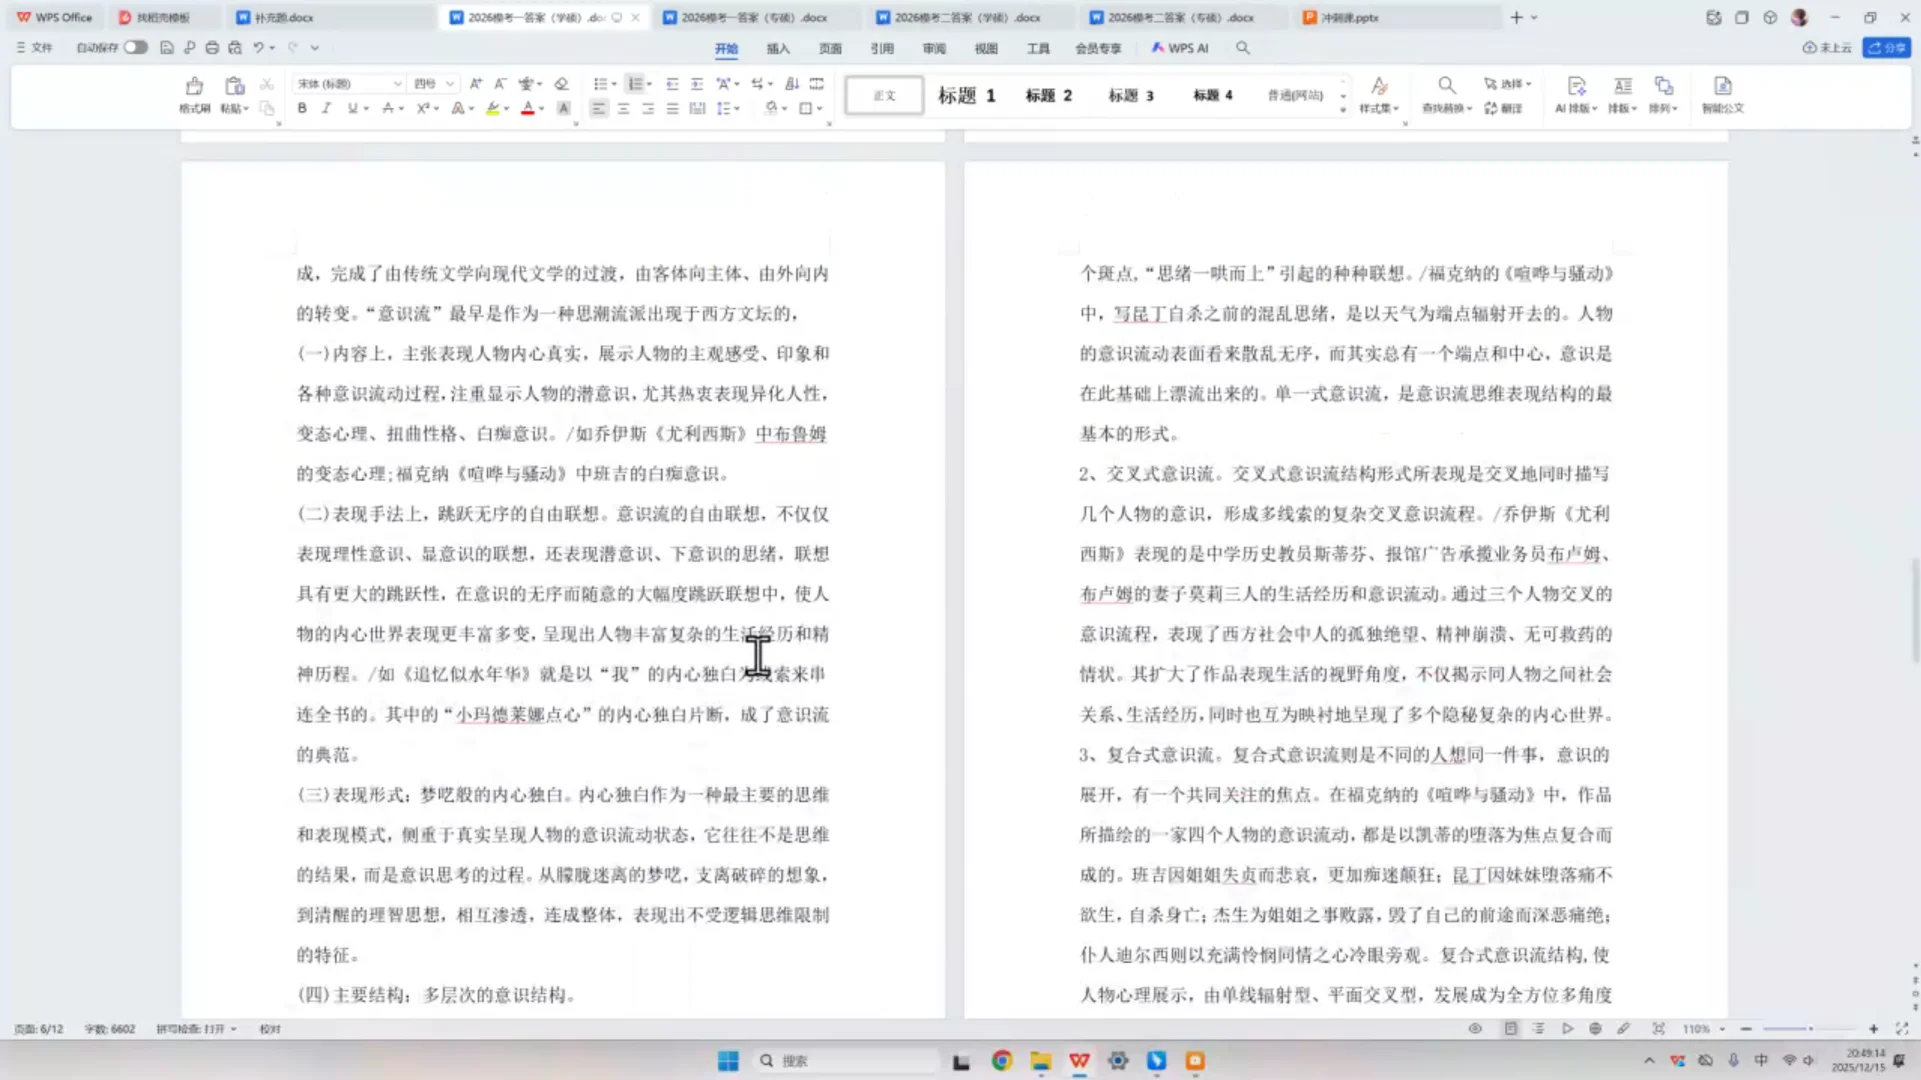Viewport: 1921px width, 1080px height.
Task: Activate the Format Painter tool
Action: 194,97
